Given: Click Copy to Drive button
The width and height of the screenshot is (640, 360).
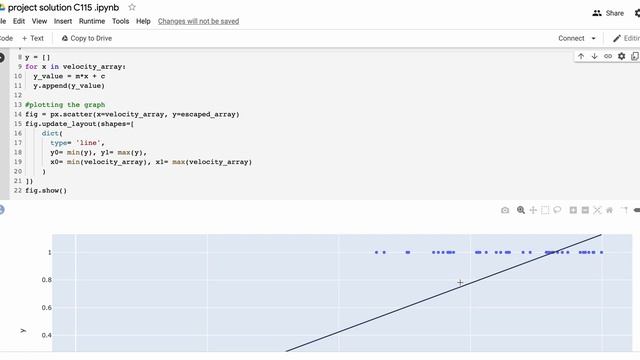Looking at the screenshot, I should click(x=87, y=38).
